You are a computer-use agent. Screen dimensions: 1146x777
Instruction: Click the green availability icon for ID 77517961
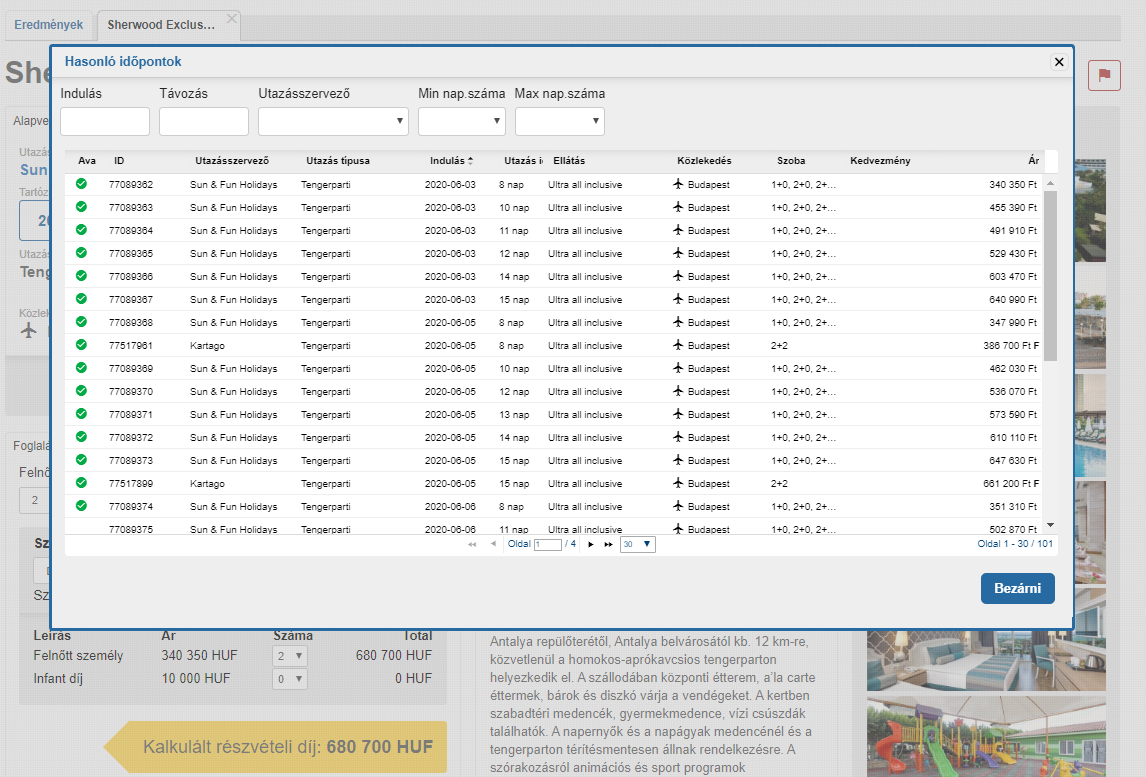point(81,344)
